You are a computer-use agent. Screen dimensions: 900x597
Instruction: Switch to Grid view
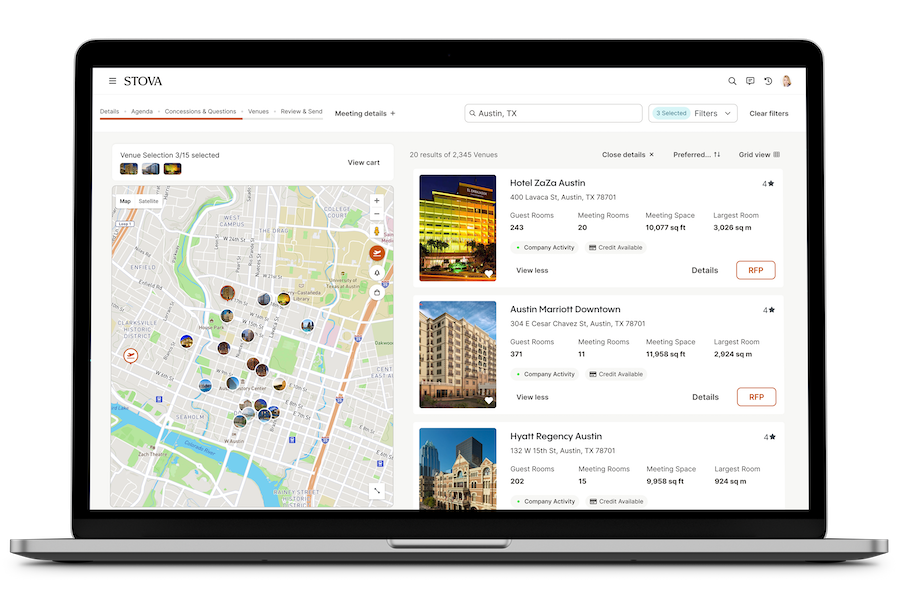pyautogui.click(x=759, y=154)
